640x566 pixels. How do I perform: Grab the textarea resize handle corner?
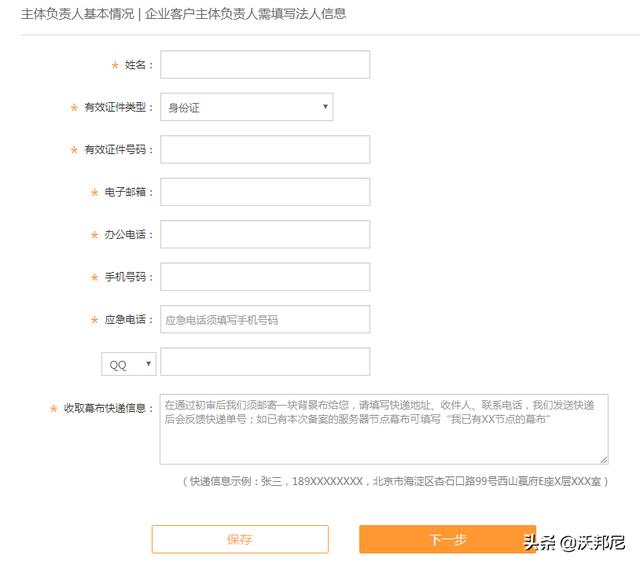(604, 460)
